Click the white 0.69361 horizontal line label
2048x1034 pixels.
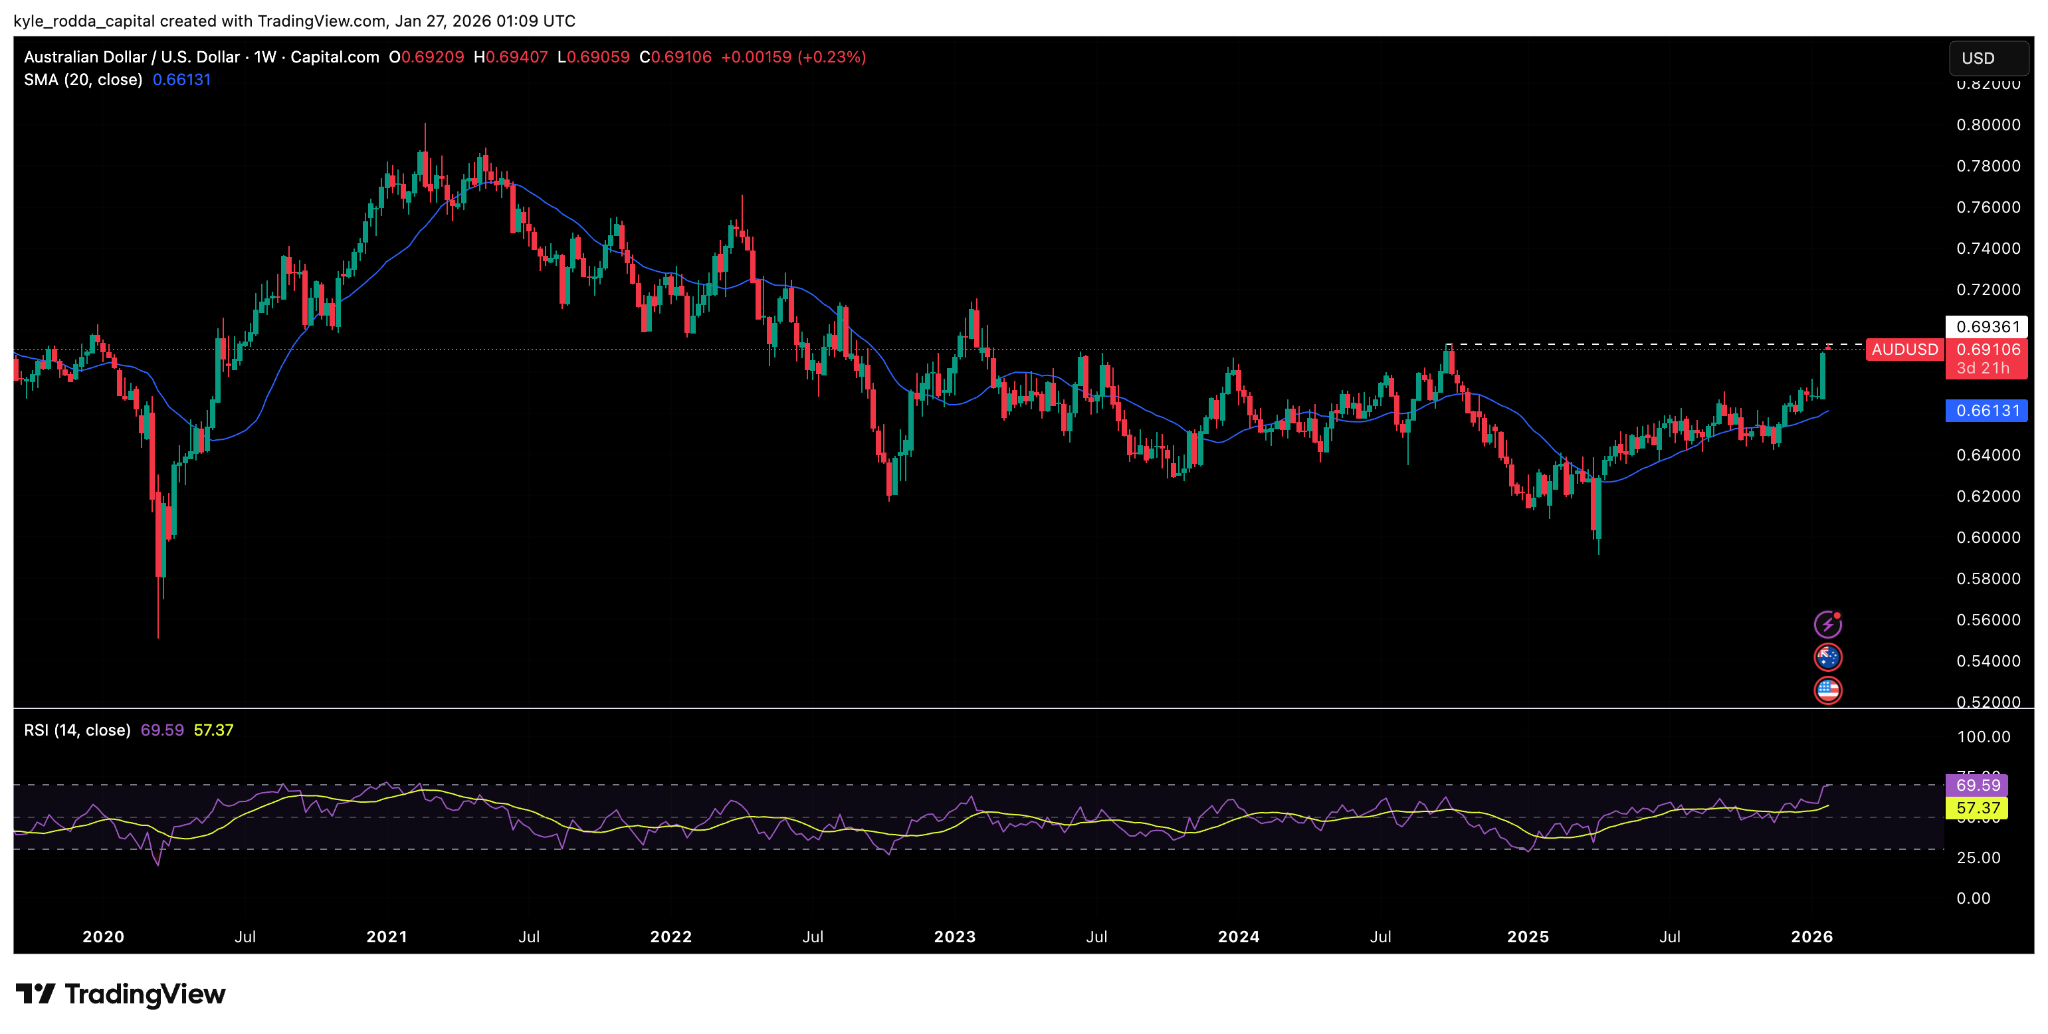[1986, 327]
